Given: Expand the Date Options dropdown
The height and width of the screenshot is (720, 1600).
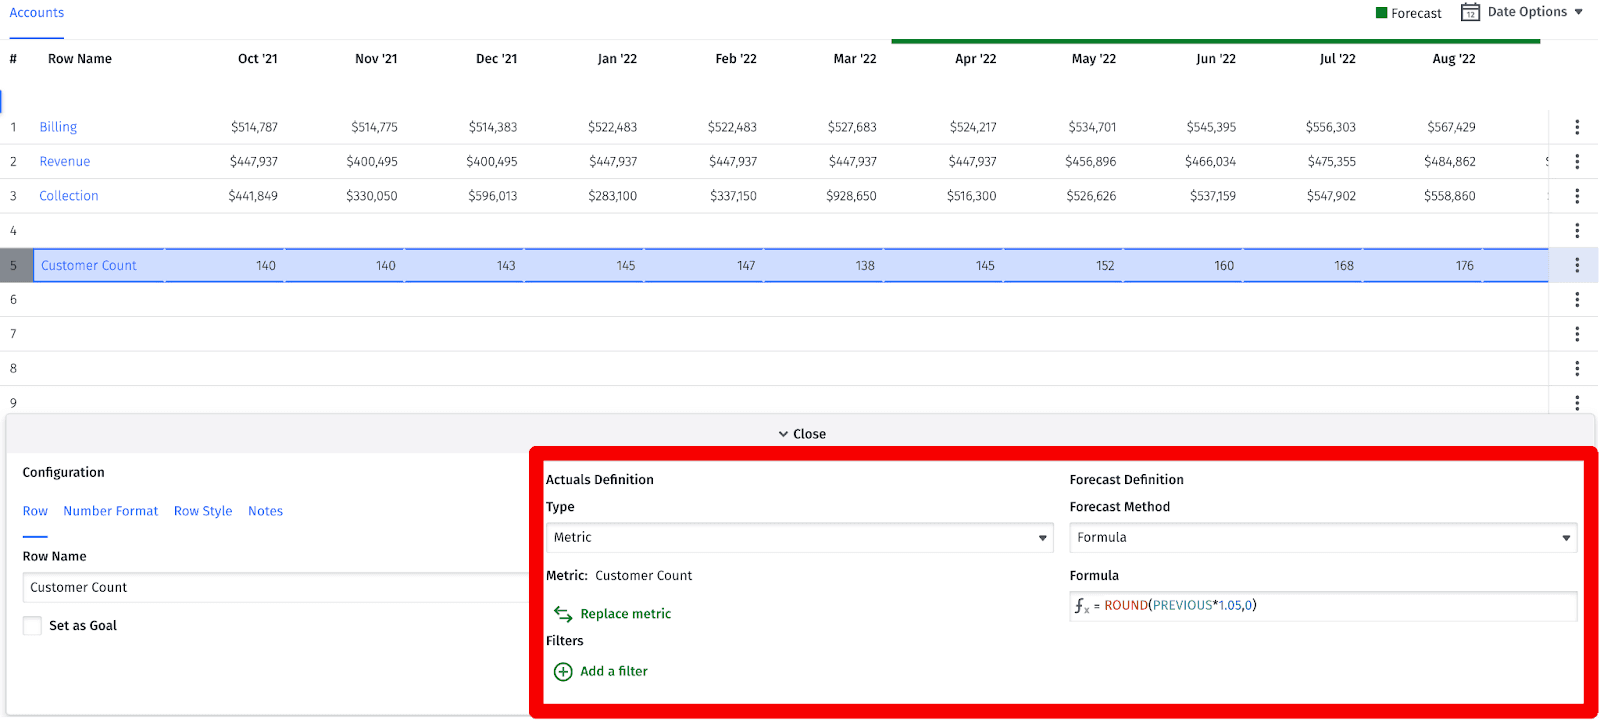Looking at the screenshot, I should (x=1536, y=12).
